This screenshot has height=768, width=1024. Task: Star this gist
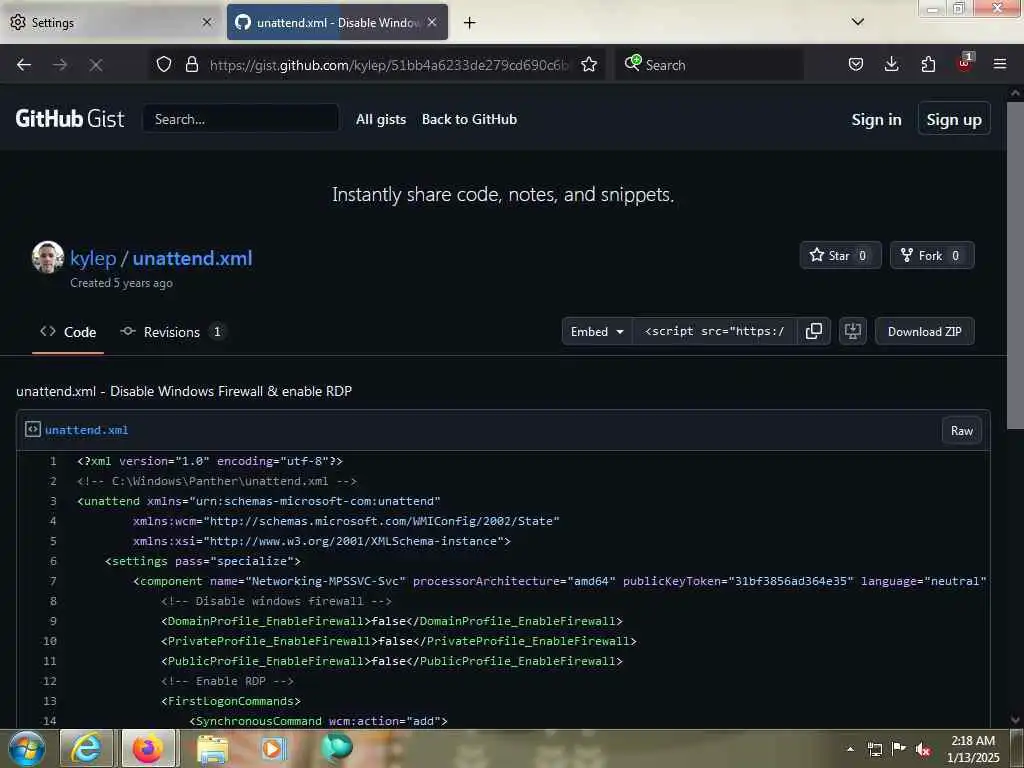[x=840, y=255]
